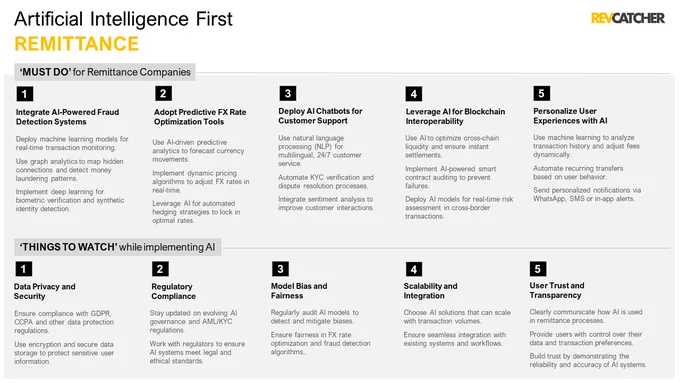This screenshot has height=383, width=680.
Task: Select number 5 badge above Personalize User Experiences
Action: (x=541, y=93)
